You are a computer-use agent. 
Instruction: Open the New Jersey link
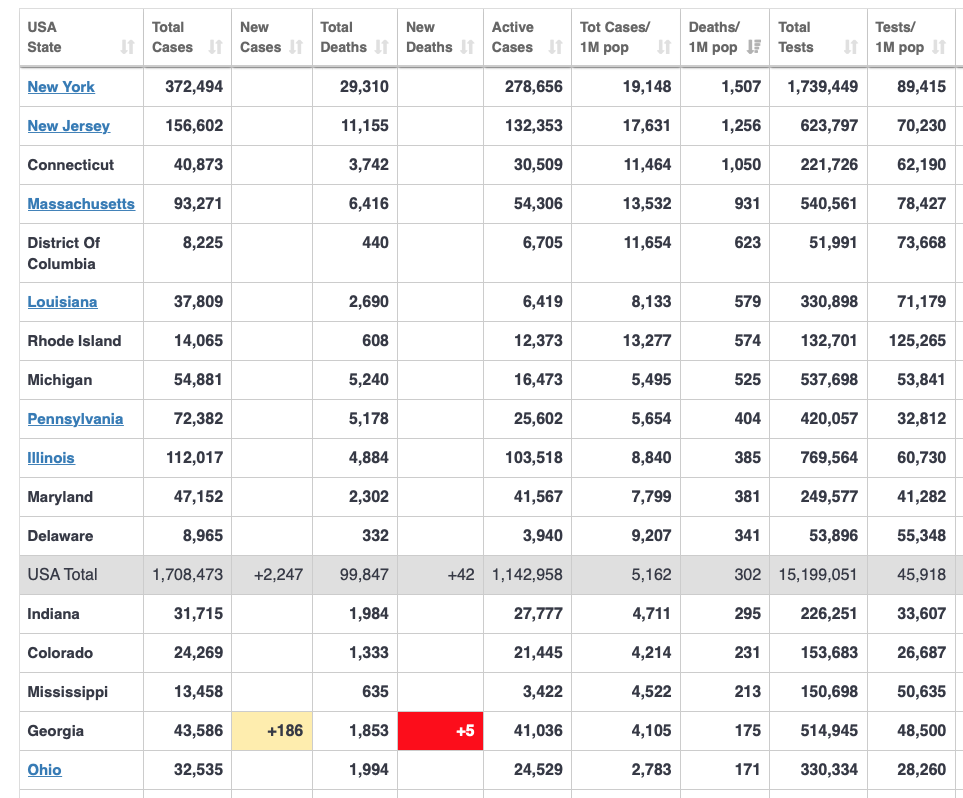68,126
